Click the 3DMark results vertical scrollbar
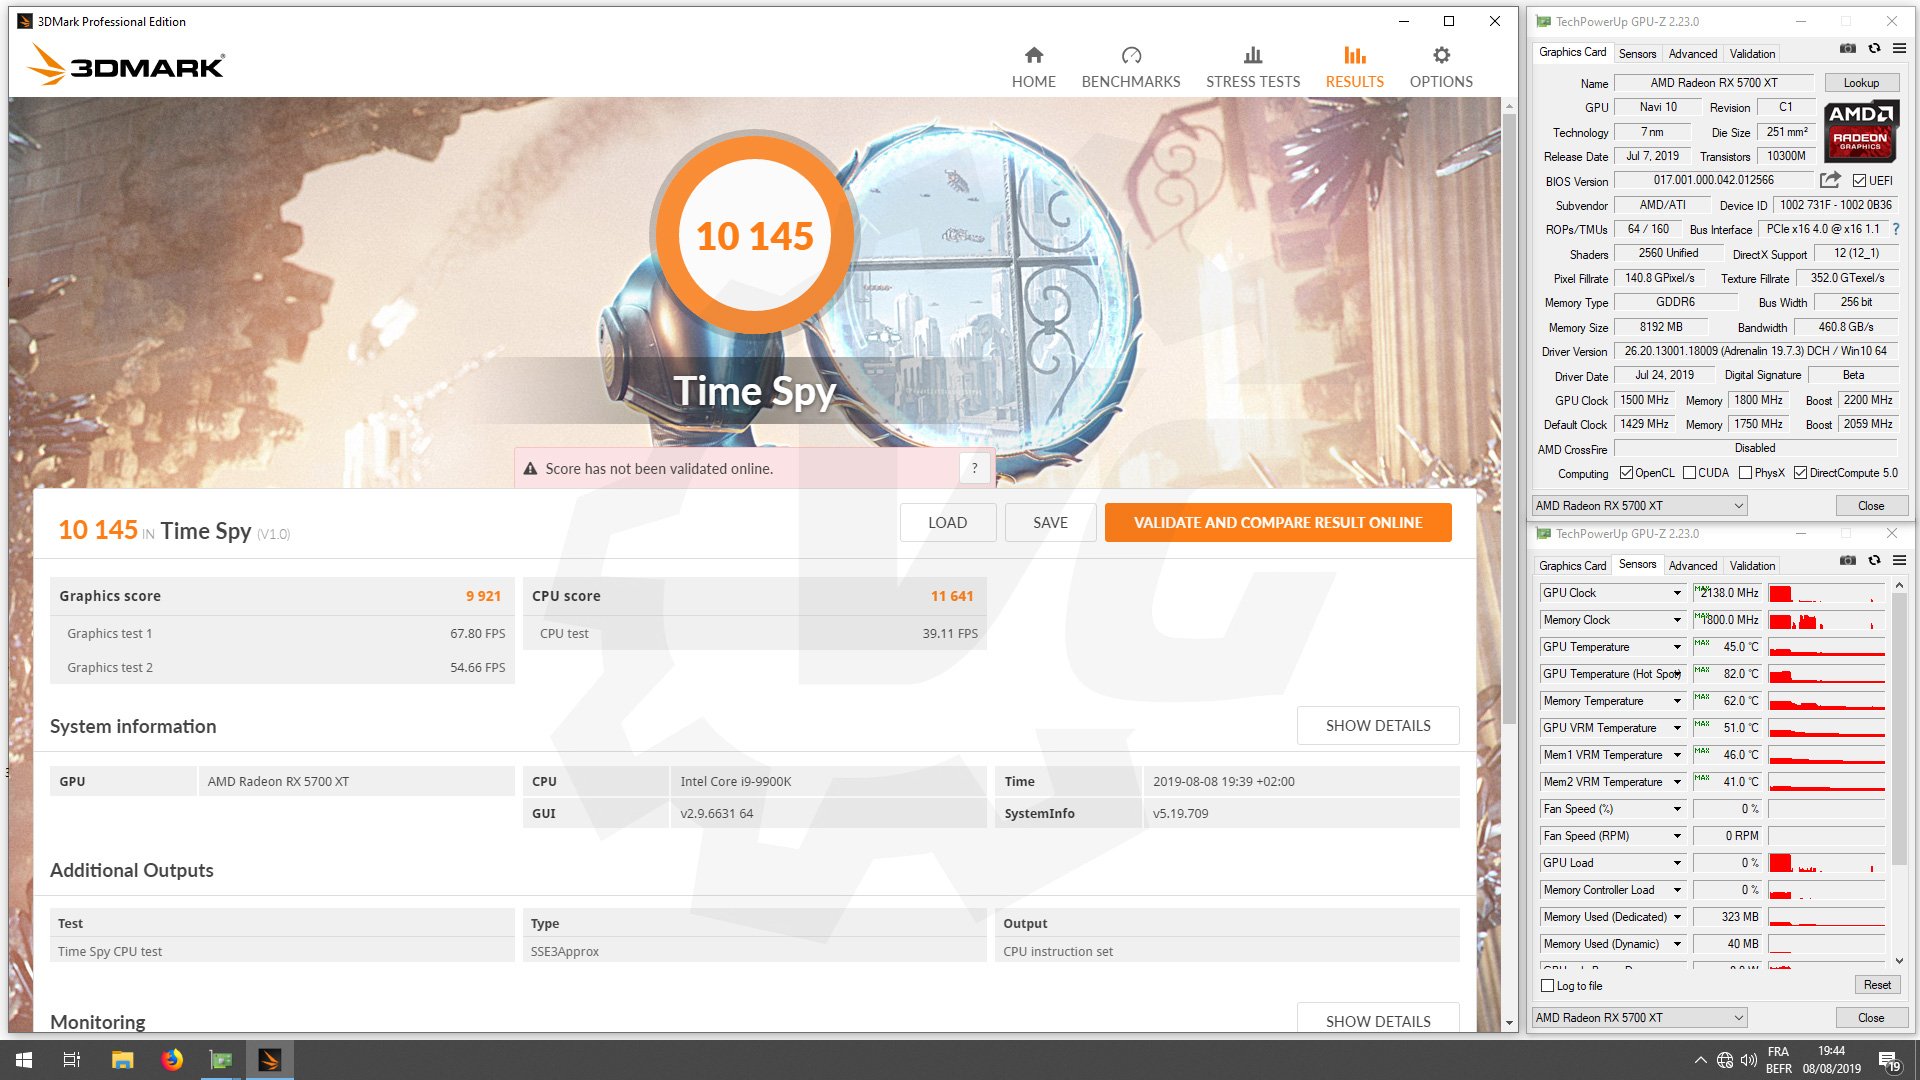The image size is (1920, 1080). coord(1509,420)
